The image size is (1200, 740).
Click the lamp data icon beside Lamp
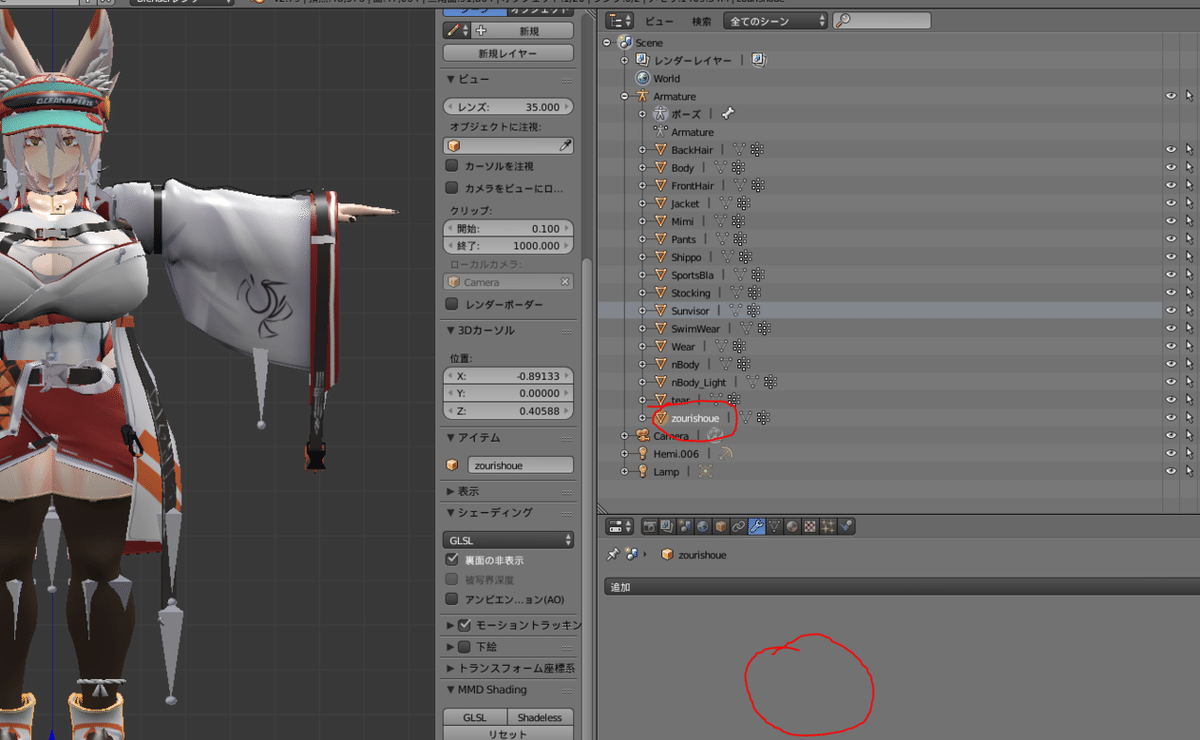pyautogui.click(x=705, y=471)
